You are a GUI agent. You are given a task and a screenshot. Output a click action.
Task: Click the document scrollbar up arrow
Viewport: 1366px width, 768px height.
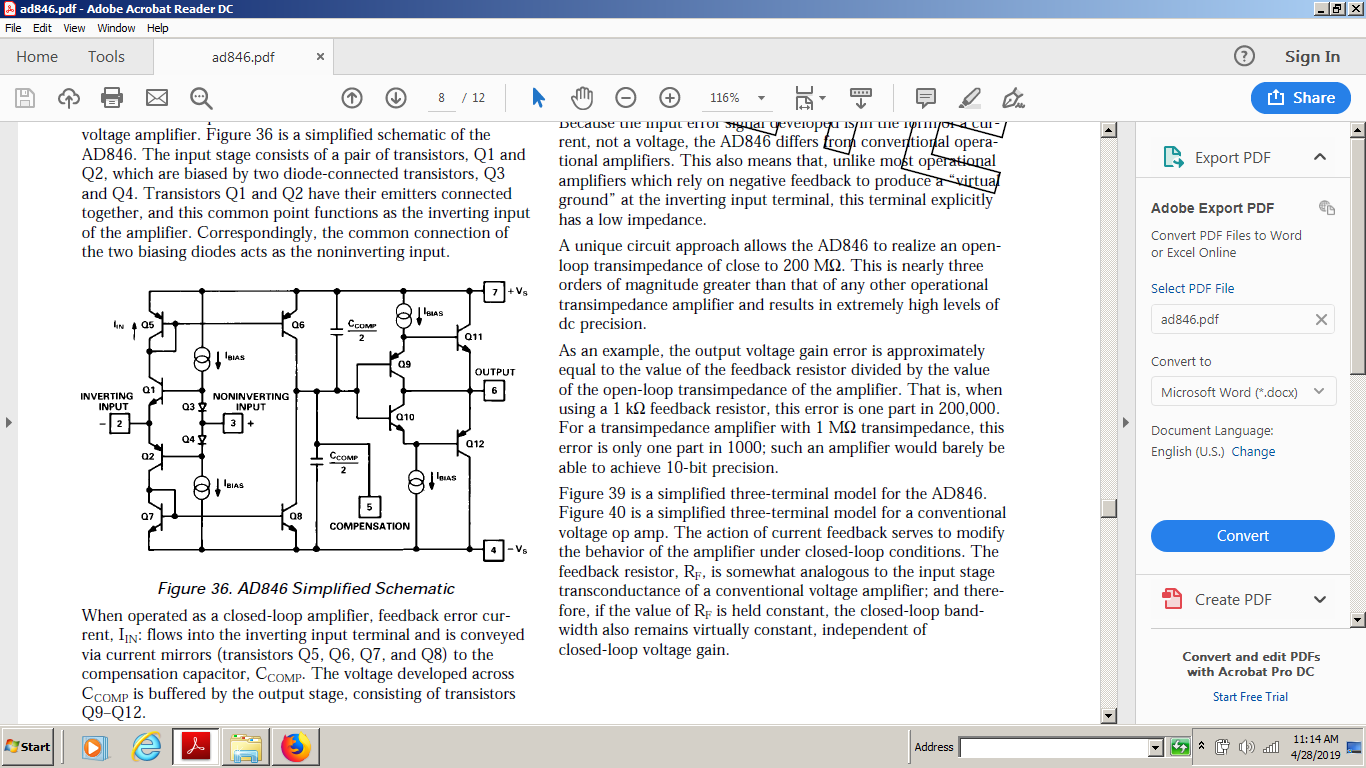[1108, 130]
